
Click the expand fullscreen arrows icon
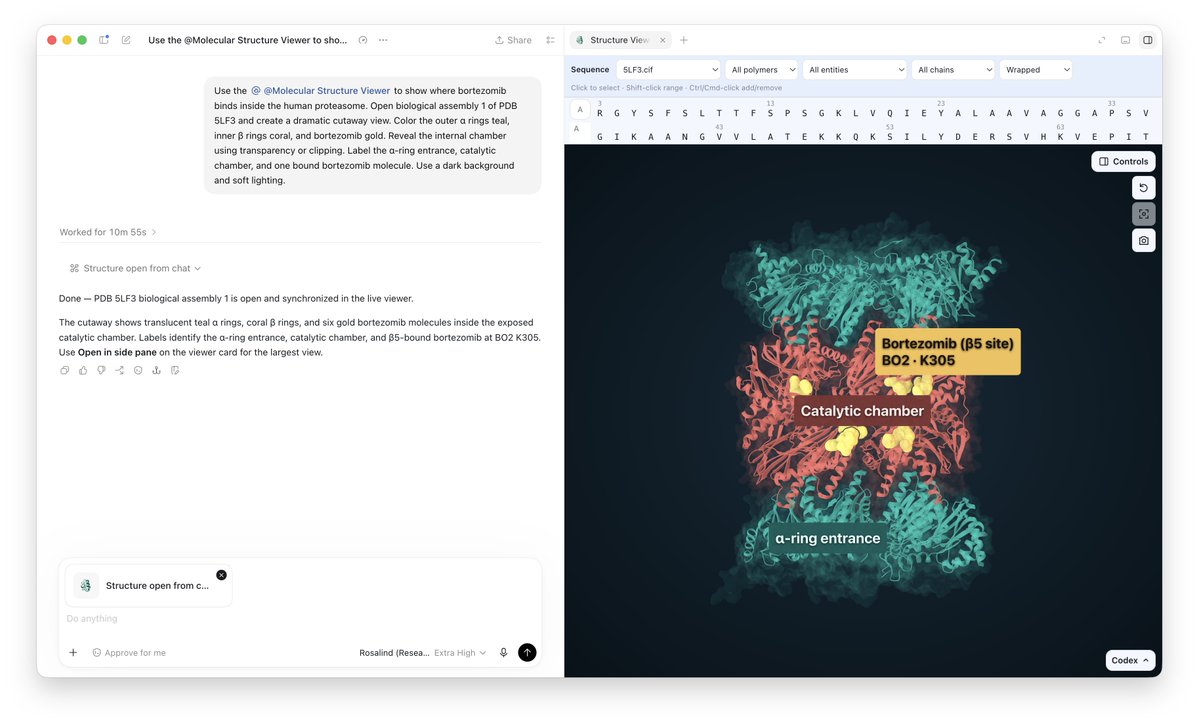coord(1102,40)
